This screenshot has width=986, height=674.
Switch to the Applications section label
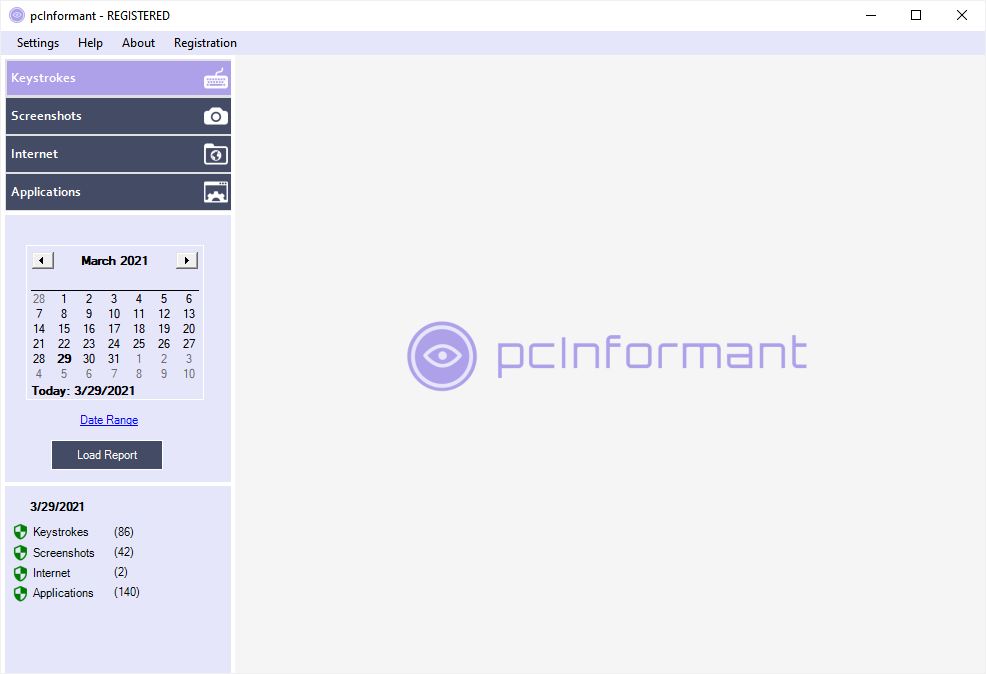click(x=45, y=192)
